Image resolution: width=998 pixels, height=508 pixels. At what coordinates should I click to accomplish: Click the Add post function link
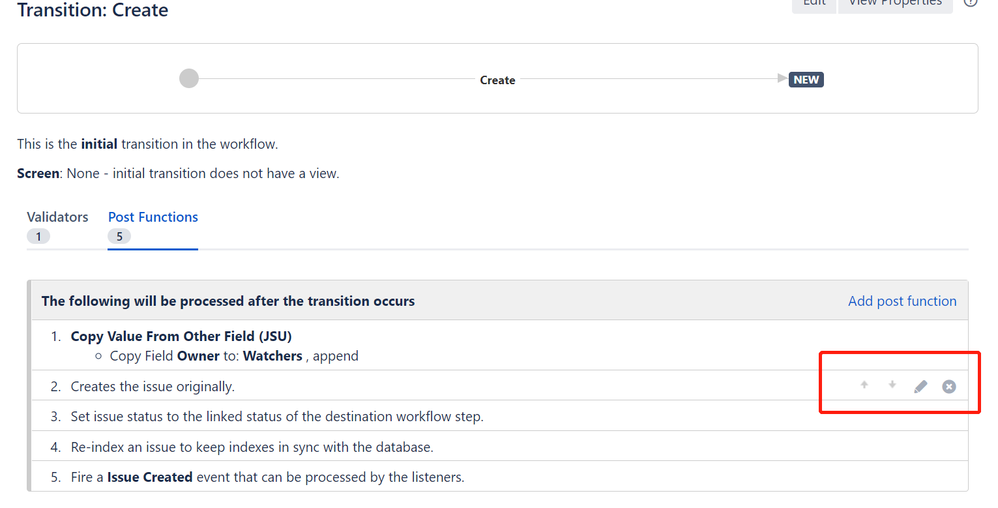(902, 301)
